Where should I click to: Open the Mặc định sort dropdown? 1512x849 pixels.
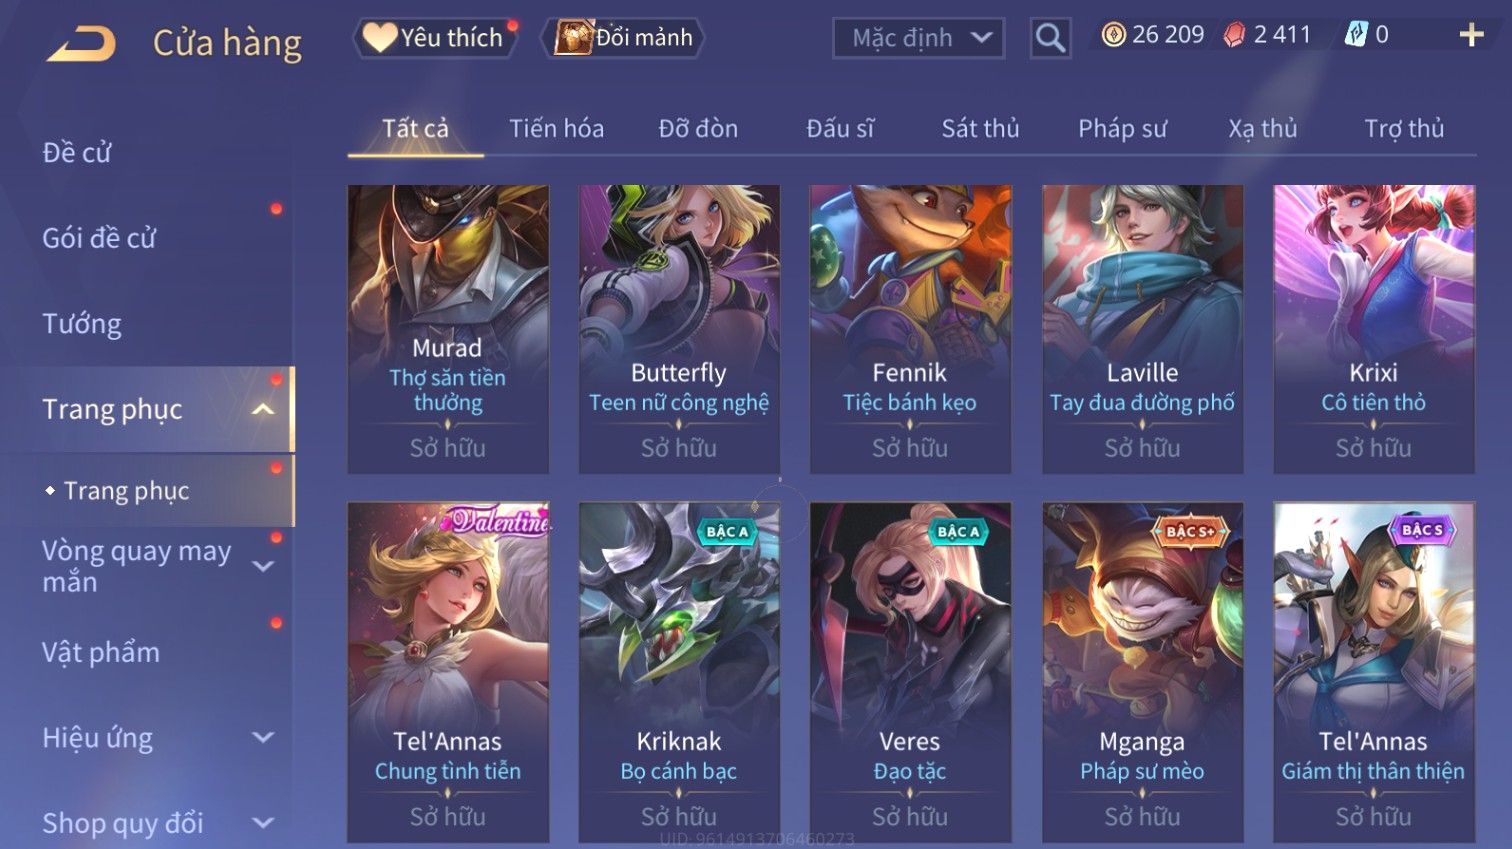pyautogui.click(x=918, y=38)
